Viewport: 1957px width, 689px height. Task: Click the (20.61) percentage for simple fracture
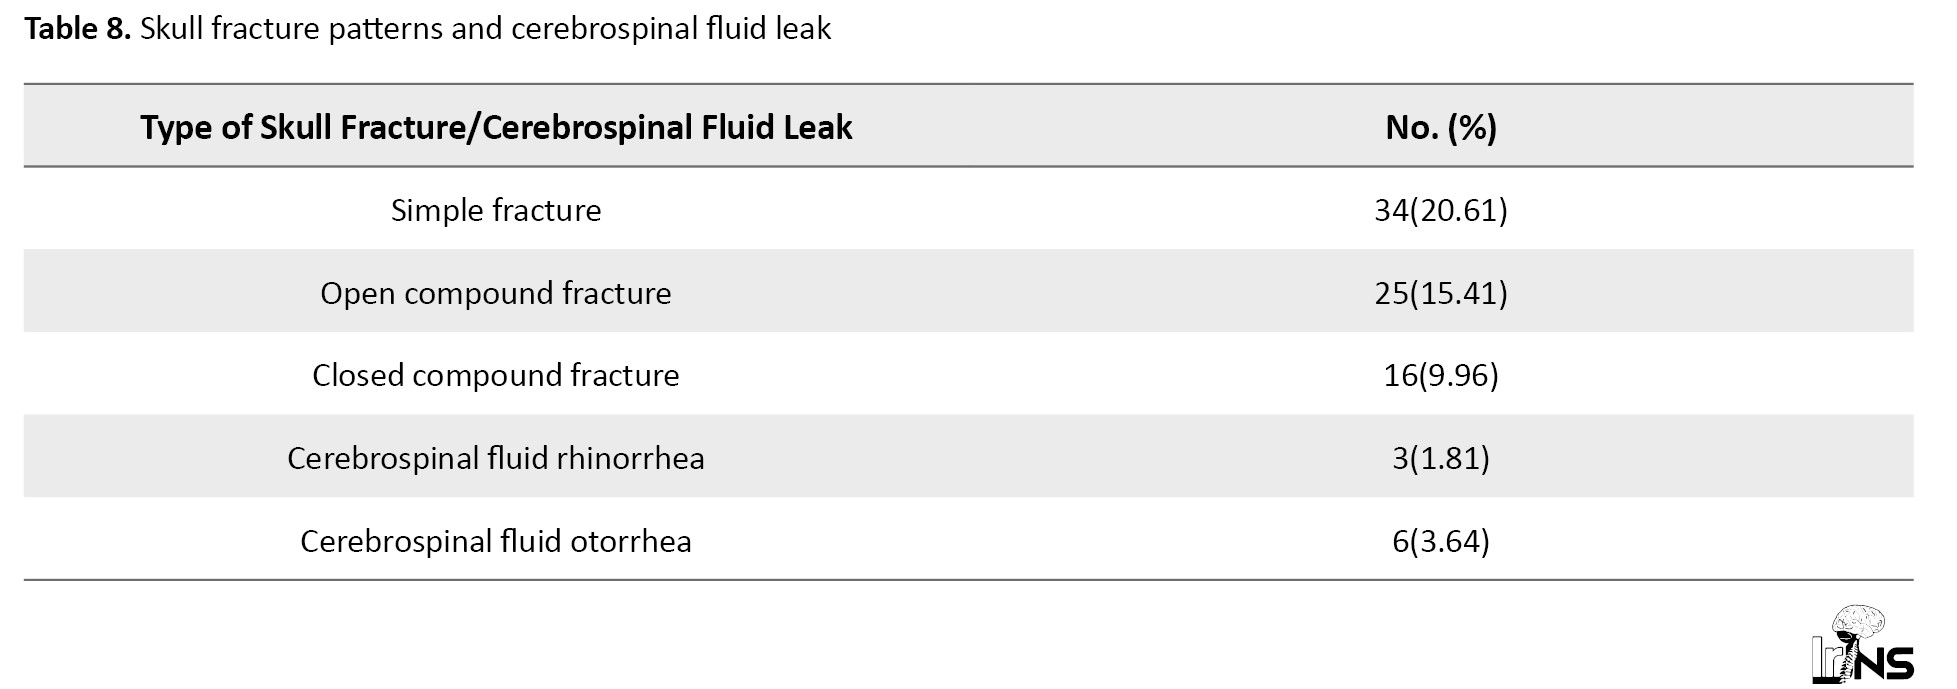click(x=1458, y=211)
